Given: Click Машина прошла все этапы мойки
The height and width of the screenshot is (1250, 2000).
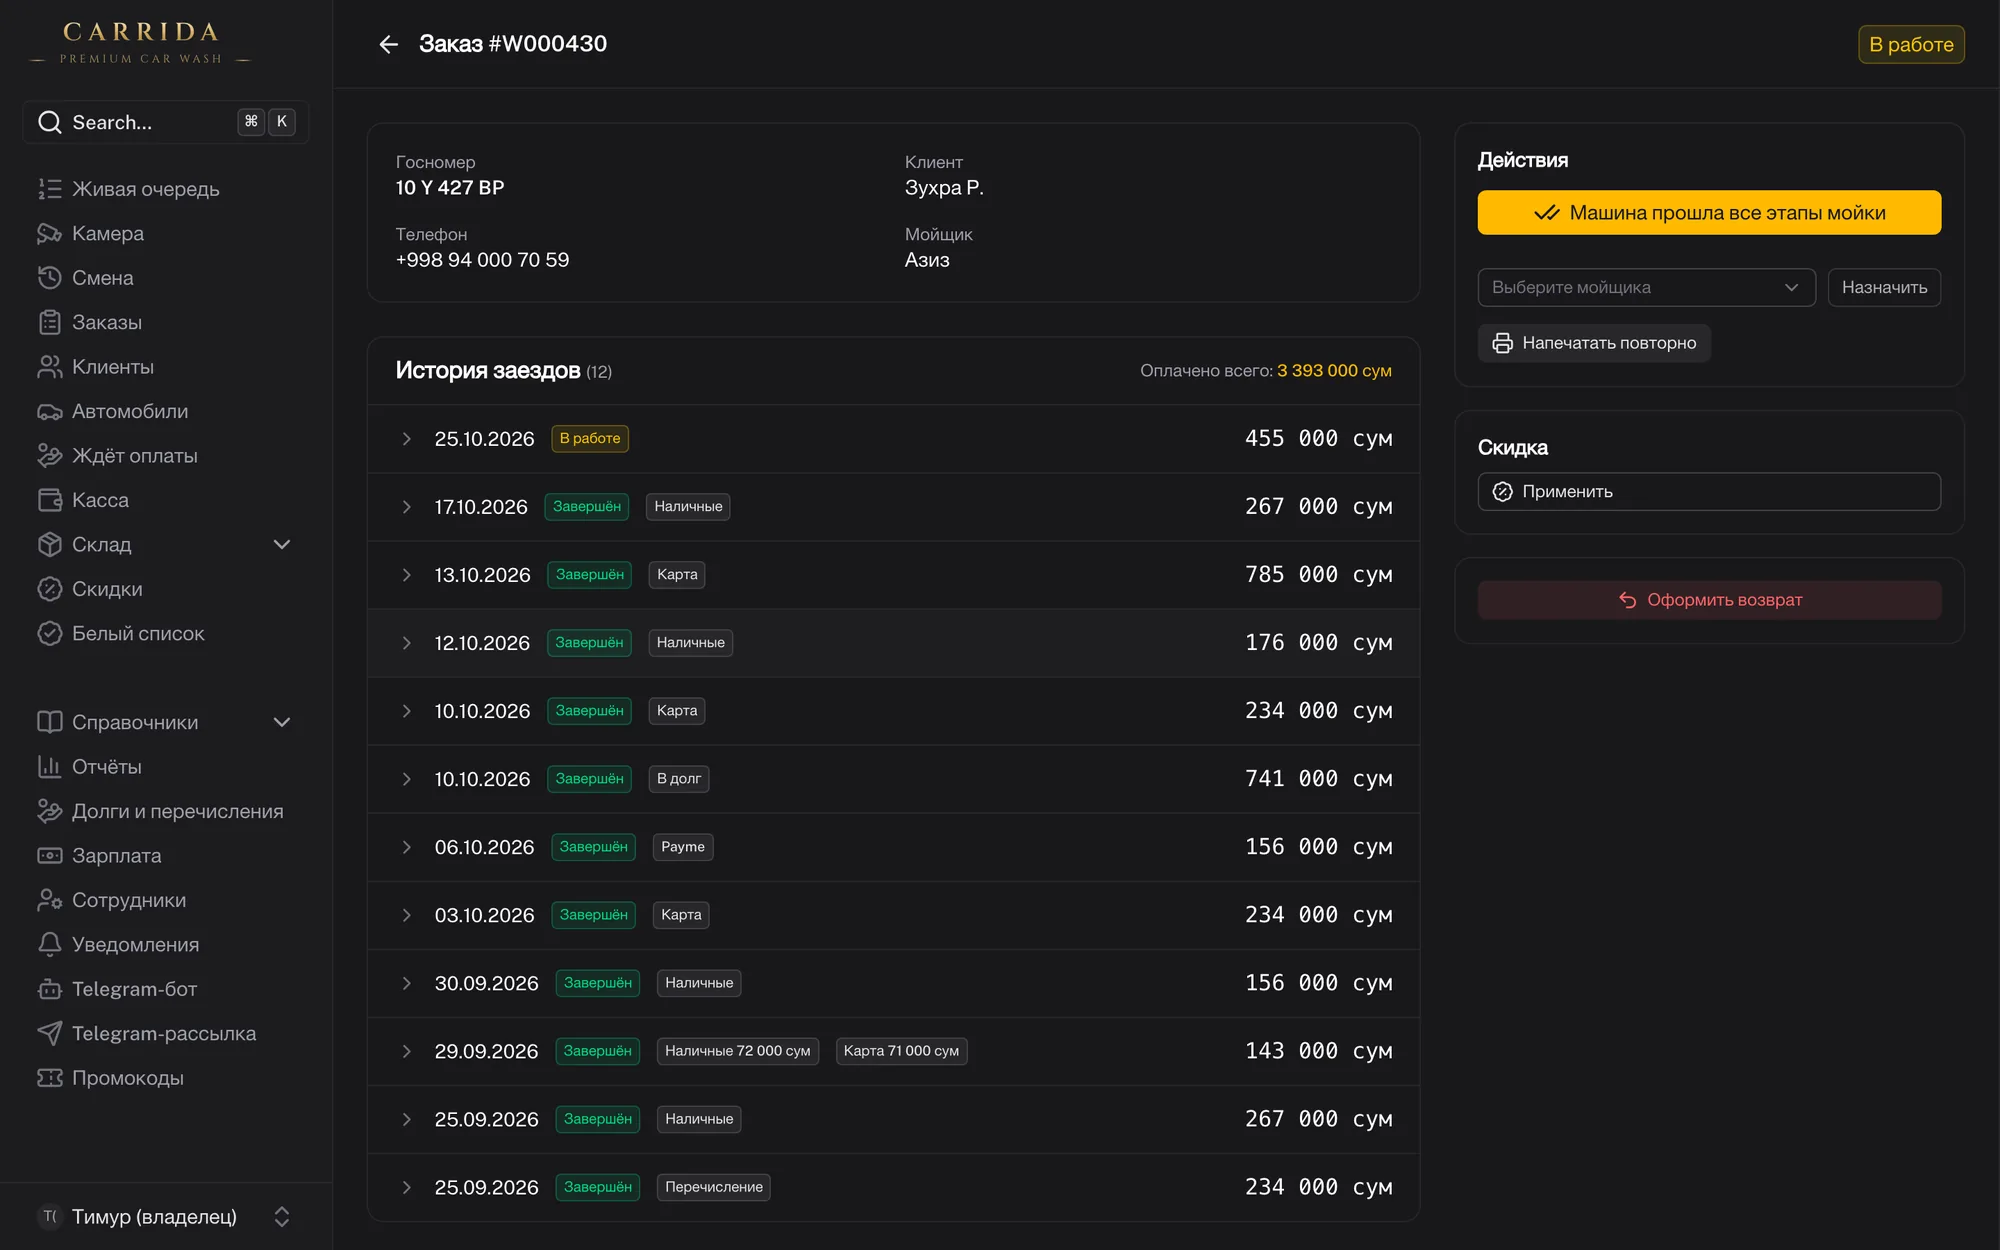Looking at the screenshot, I should (x=1709, y=213).
